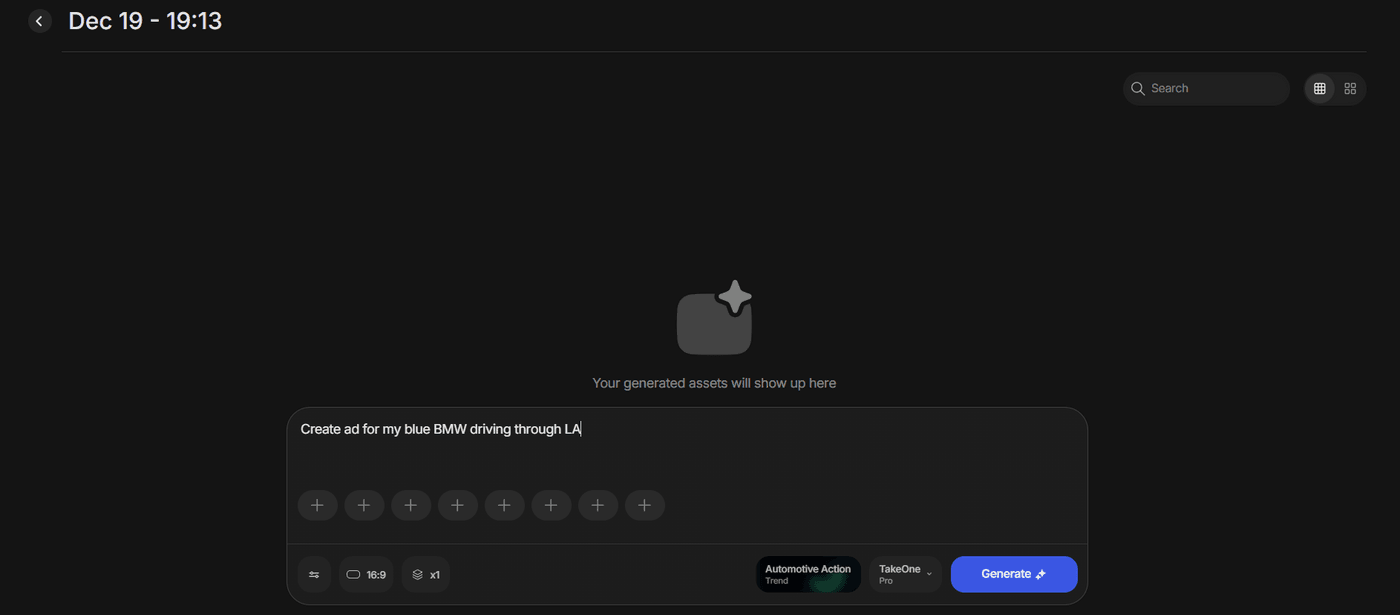Viewport: 1400px width, 615px height.
Task: Open the Automotive Action trend preset
Action: tap(808, 574)
